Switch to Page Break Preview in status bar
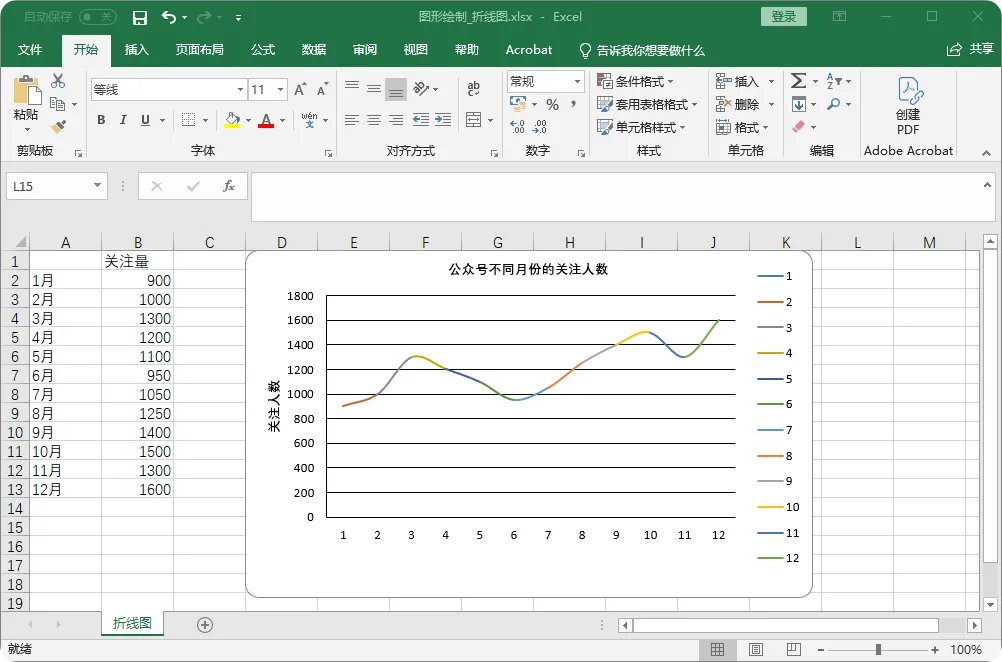1002x662 pixels. 794,650
